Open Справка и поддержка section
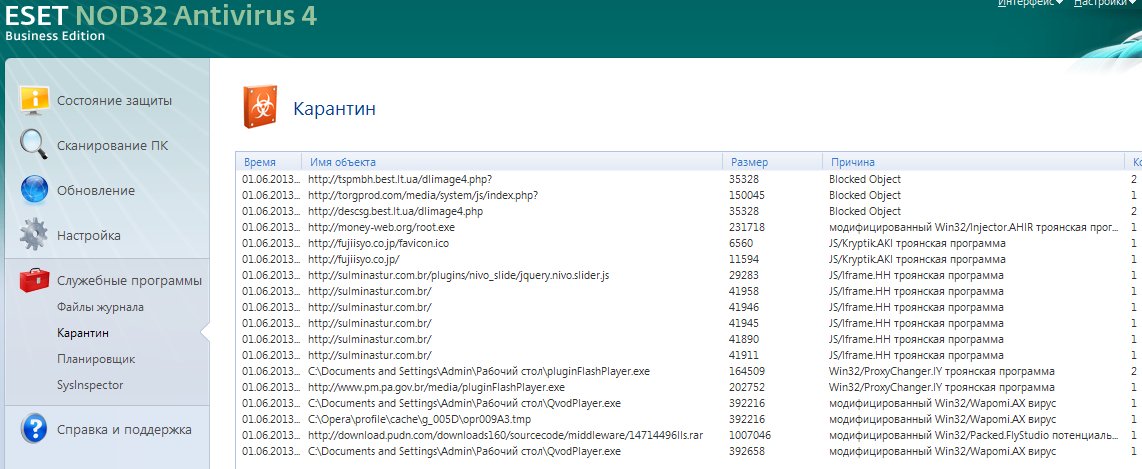The height and width of the screenshot is (469, 1142). point(124,430)
